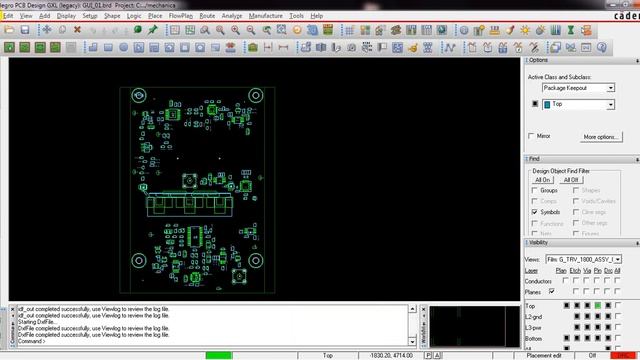Open the Display menu
The width and height of the screenshot is (640, 360).
[x=66, y=16]
